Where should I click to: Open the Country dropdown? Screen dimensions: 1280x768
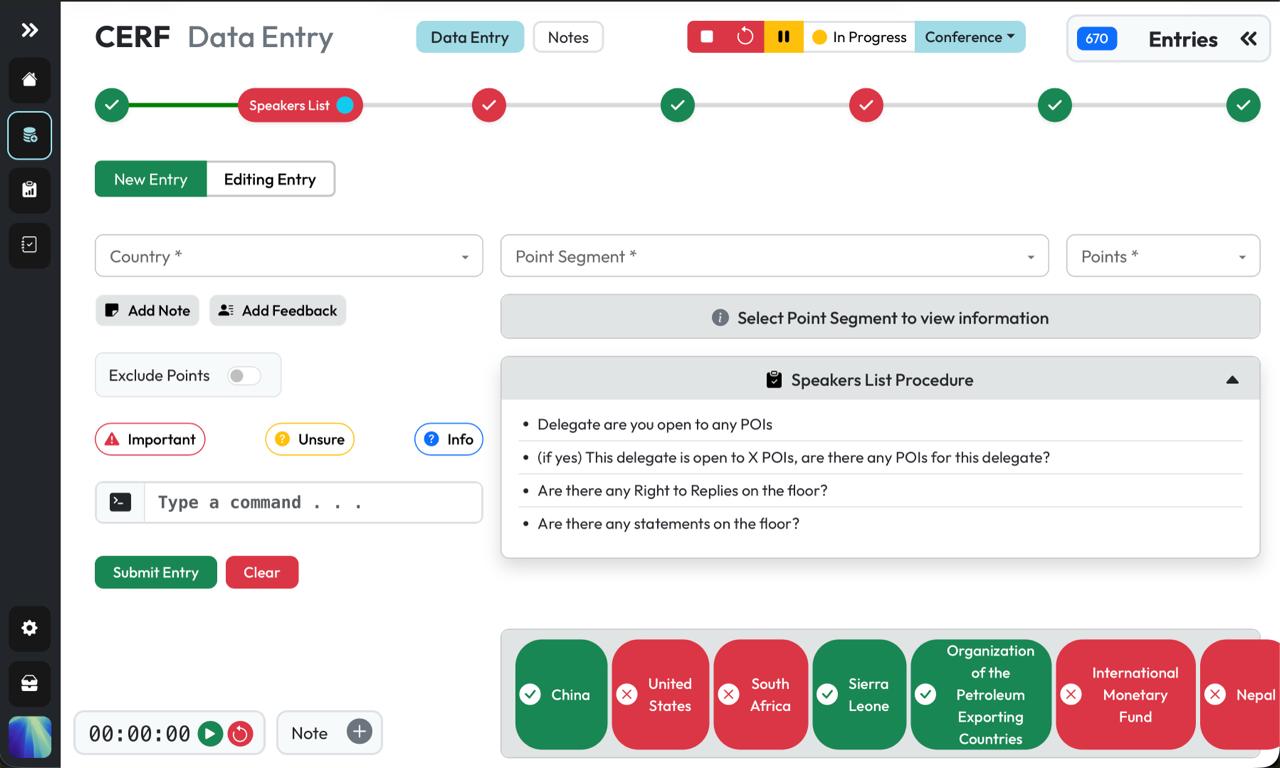[288, 257]
